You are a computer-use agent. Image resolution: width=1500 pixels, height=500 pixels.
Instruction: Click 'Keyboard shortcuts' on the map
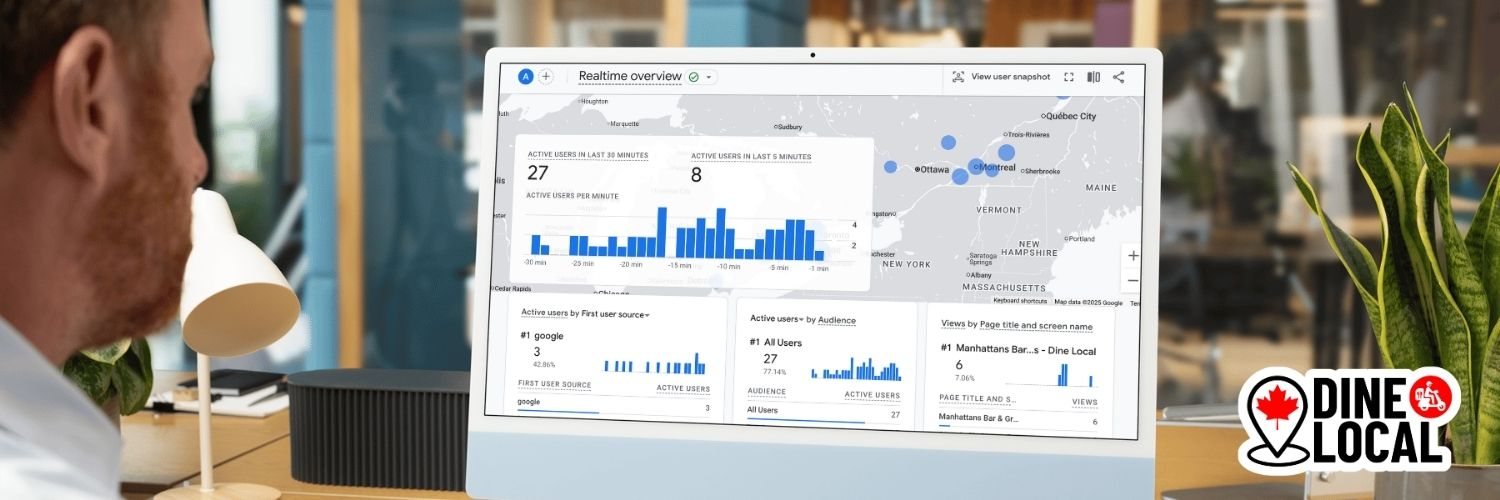click(x=1020, y=301)
